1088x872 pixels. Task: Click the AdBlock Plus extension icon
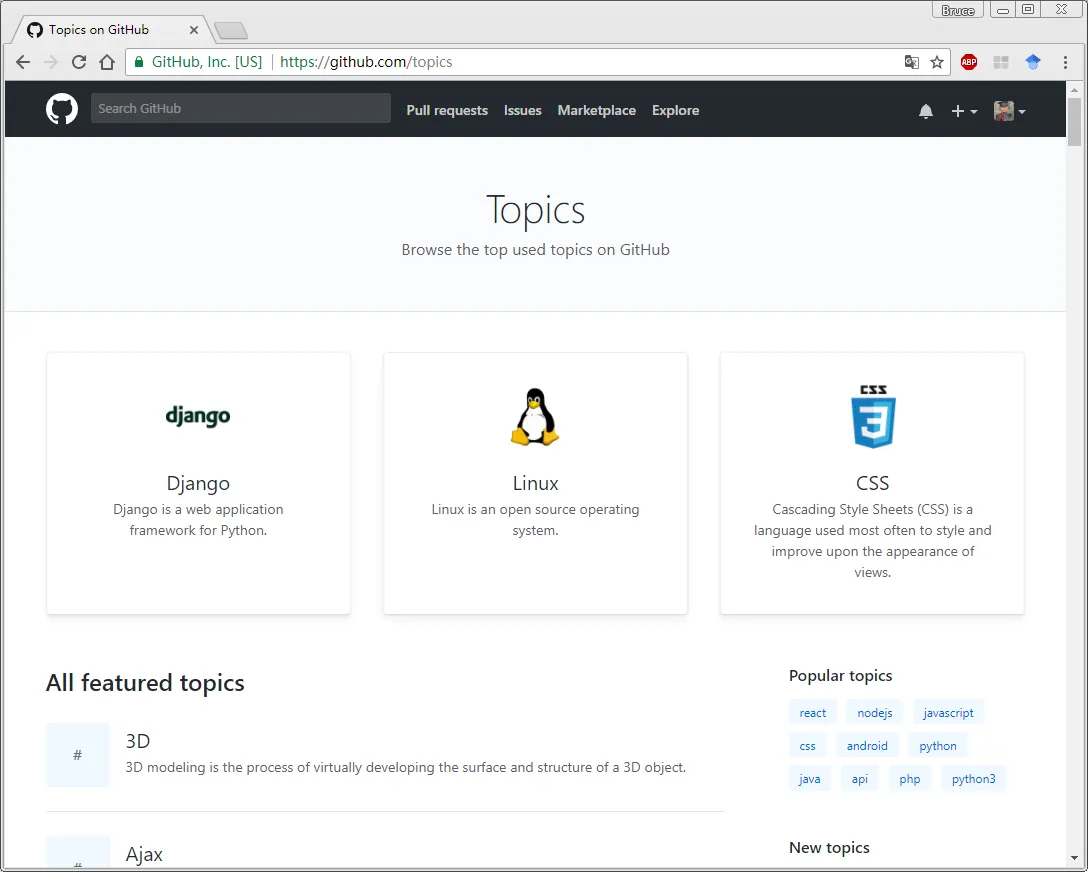(x=968, y=62)
